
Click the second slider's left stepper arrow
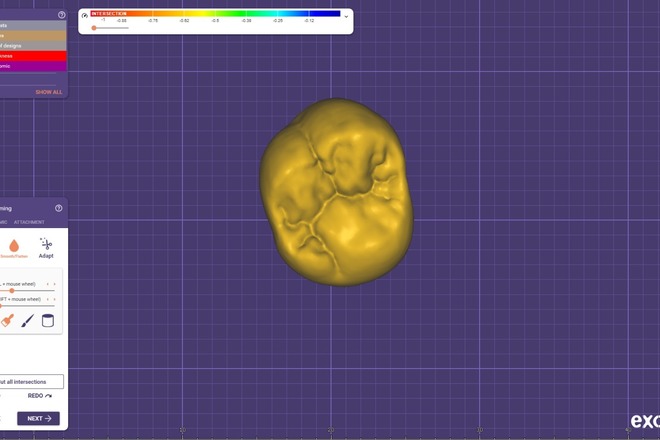point(47,299)
